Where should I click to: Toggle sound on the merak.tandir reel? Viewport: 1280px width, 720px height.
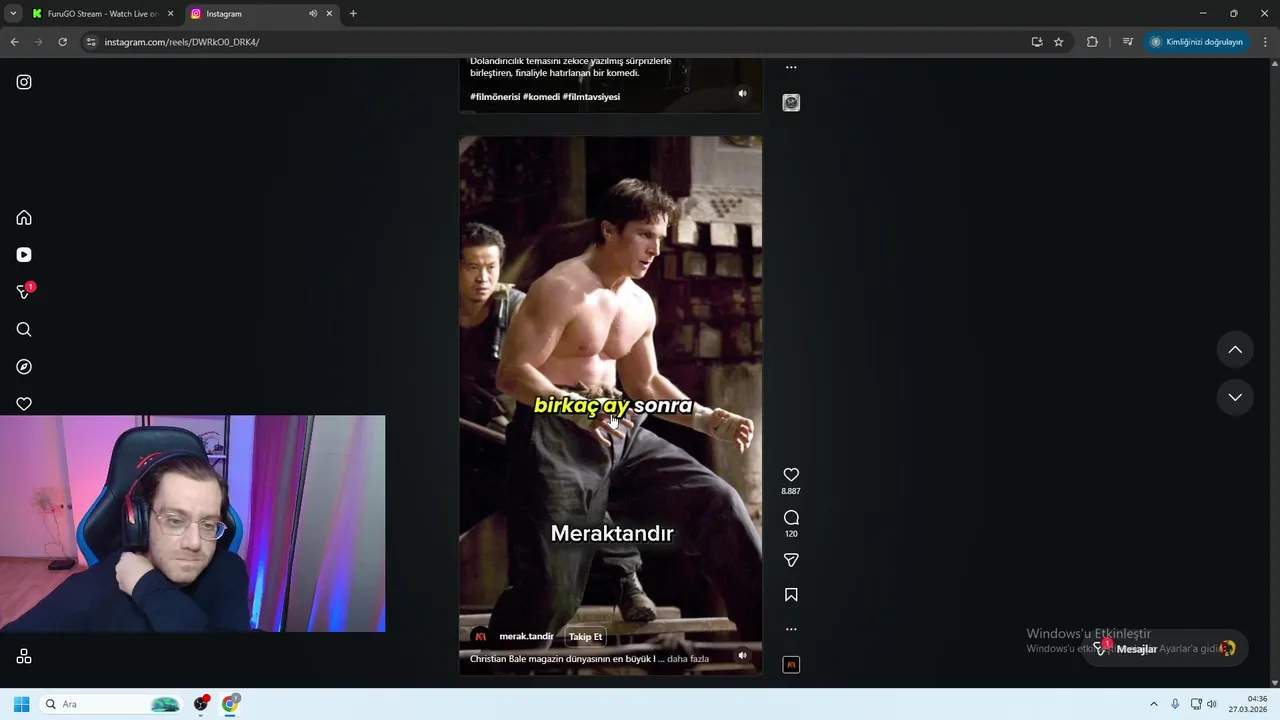pos(742,656)
